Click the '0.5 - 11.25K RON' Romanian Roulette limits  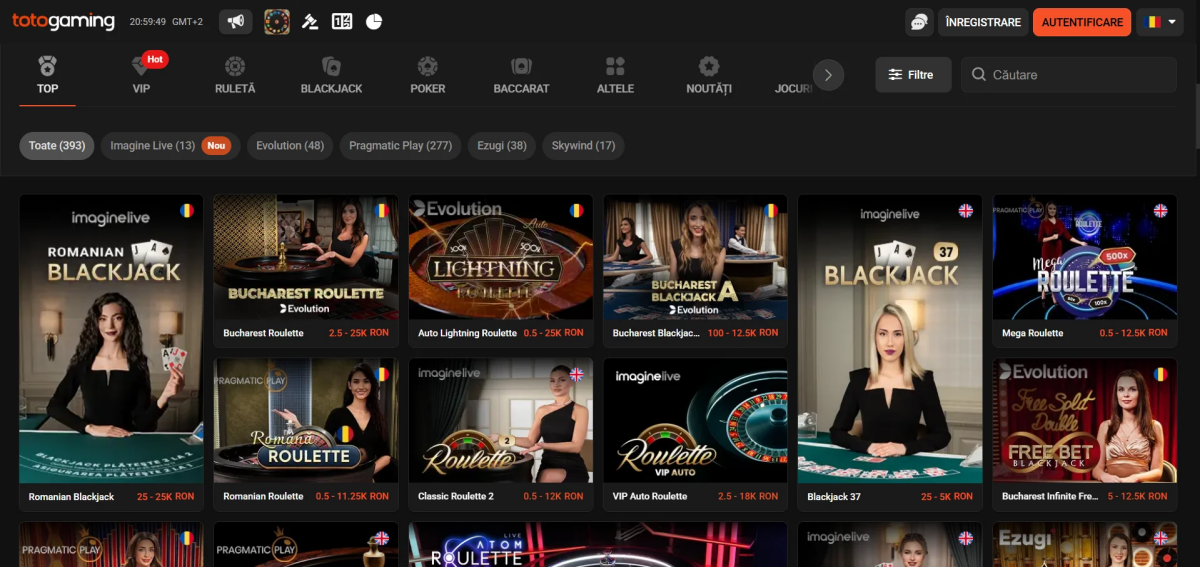pyautogui.click(x=351, y=497)
